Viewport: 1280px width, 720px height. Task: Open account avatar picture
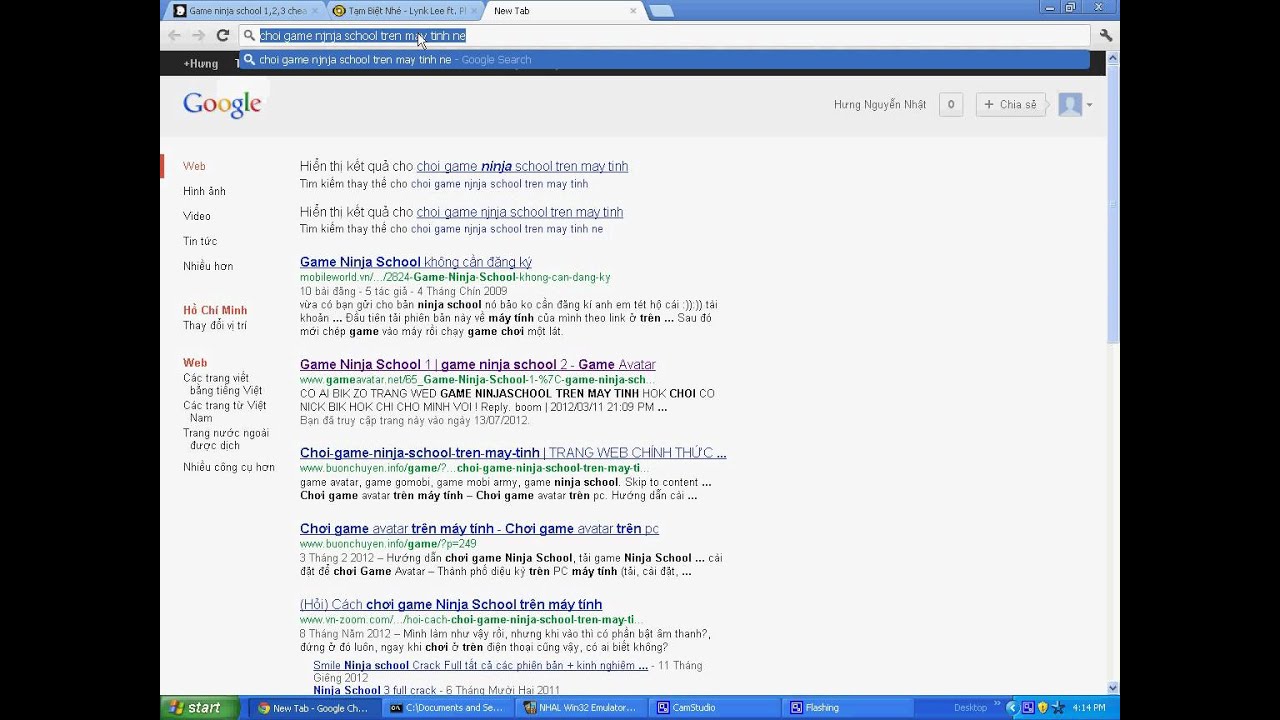pyautogui.click(x=1070, y=104)
